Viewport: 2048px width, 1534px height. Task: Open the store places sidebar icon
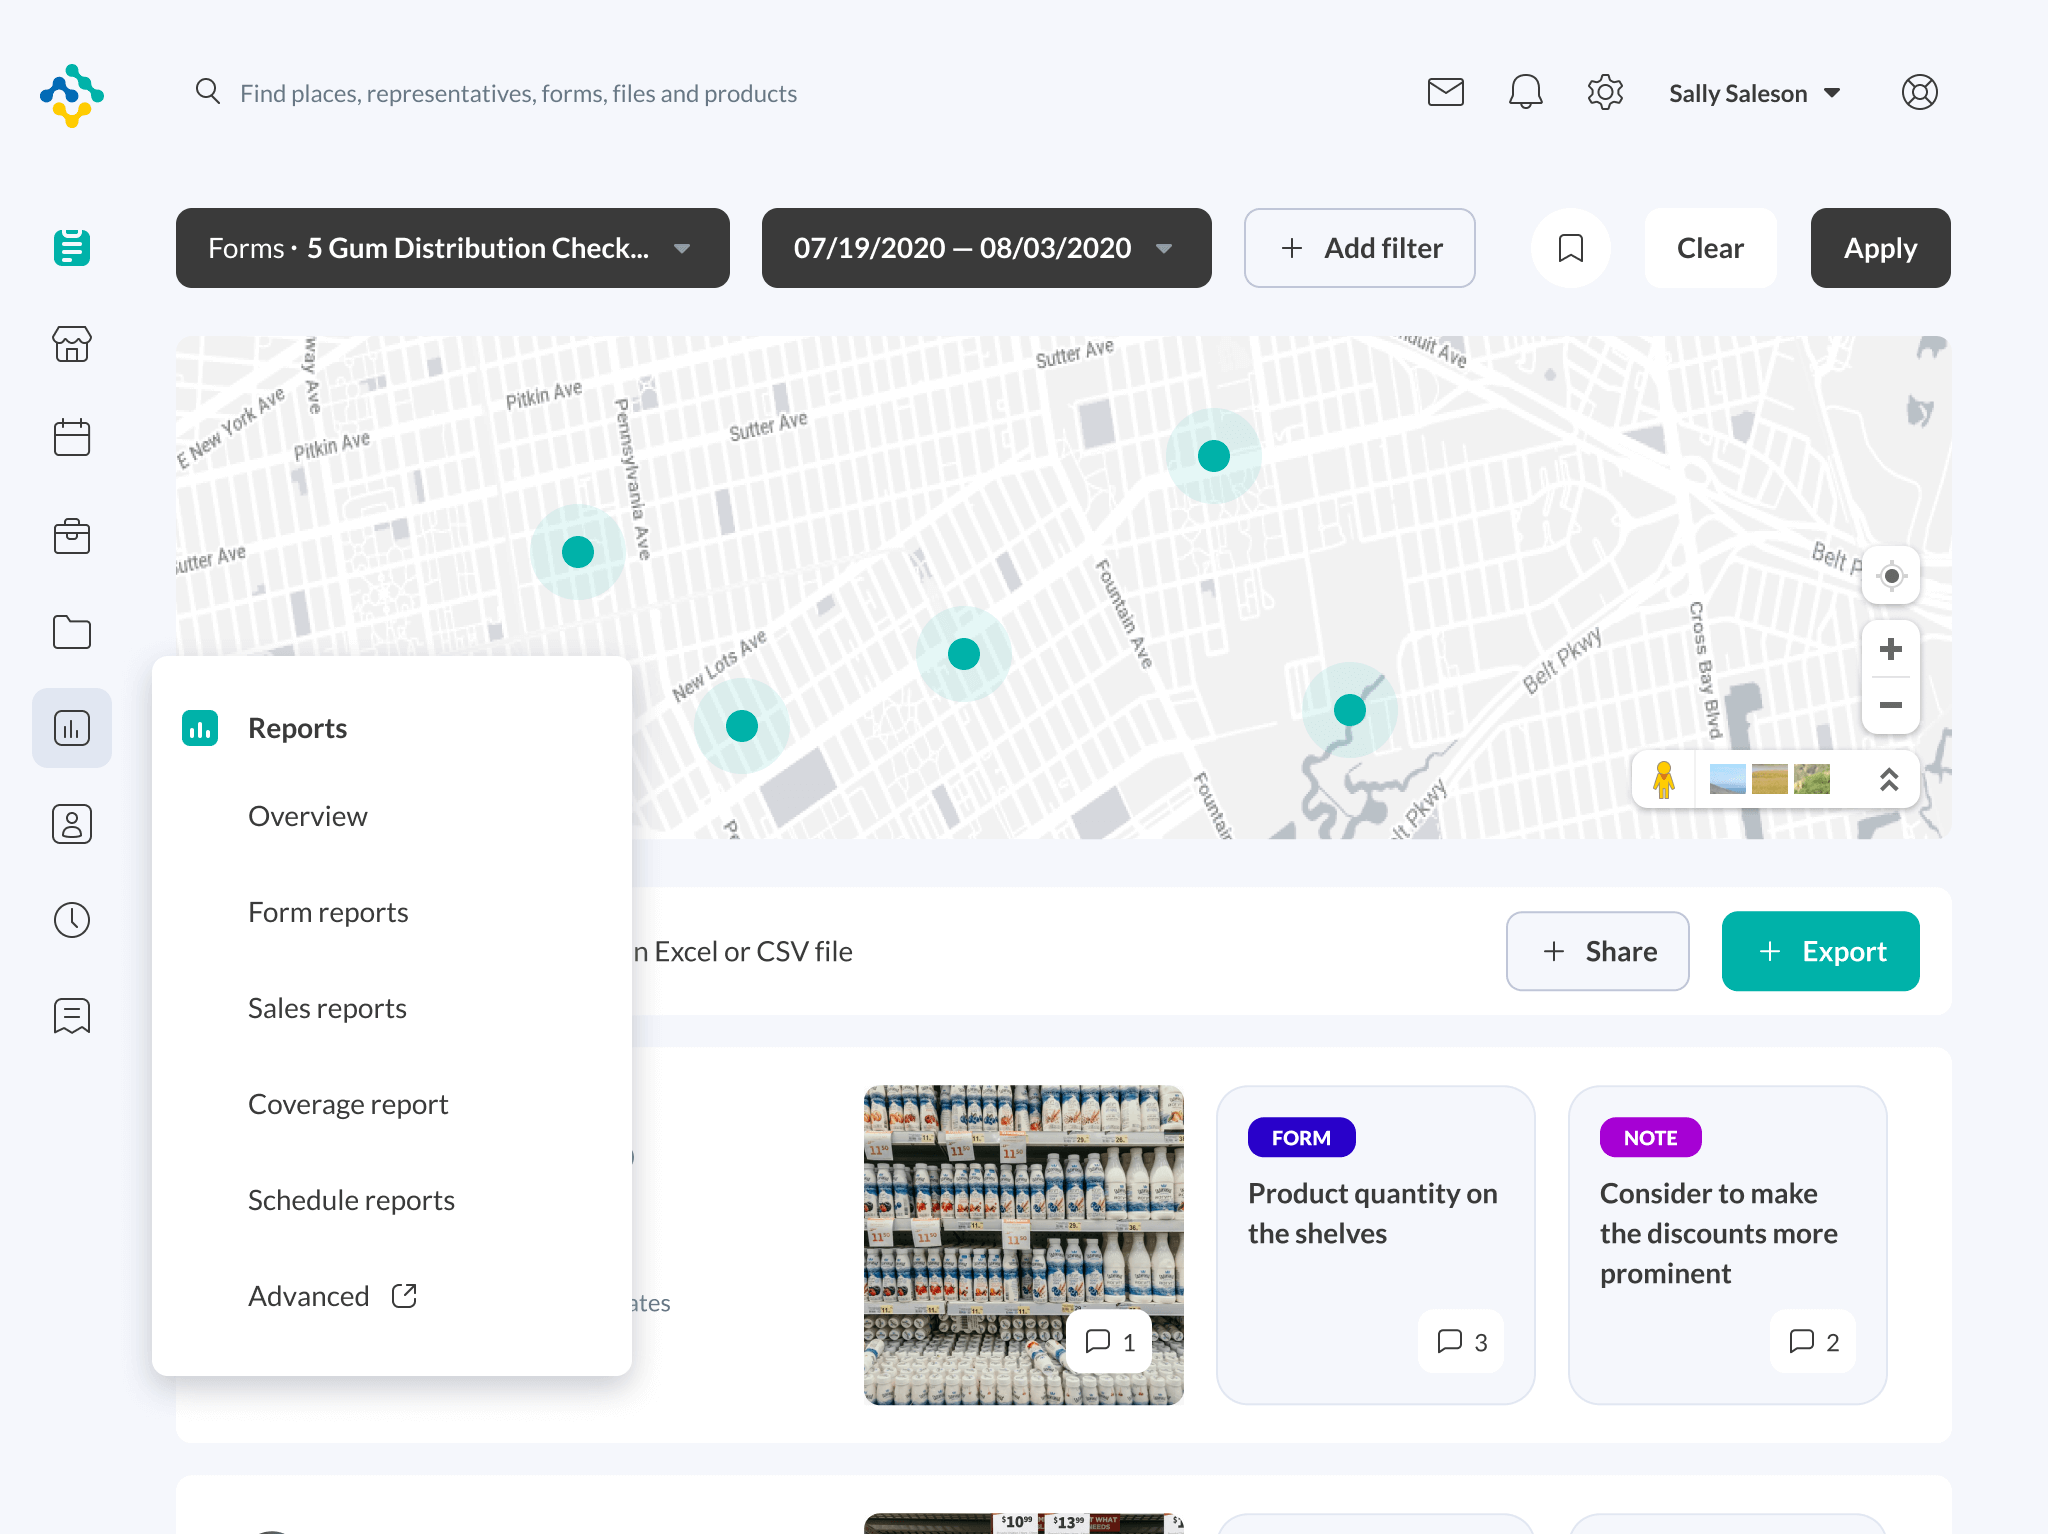pyautogui.click(x=72, y=344)
